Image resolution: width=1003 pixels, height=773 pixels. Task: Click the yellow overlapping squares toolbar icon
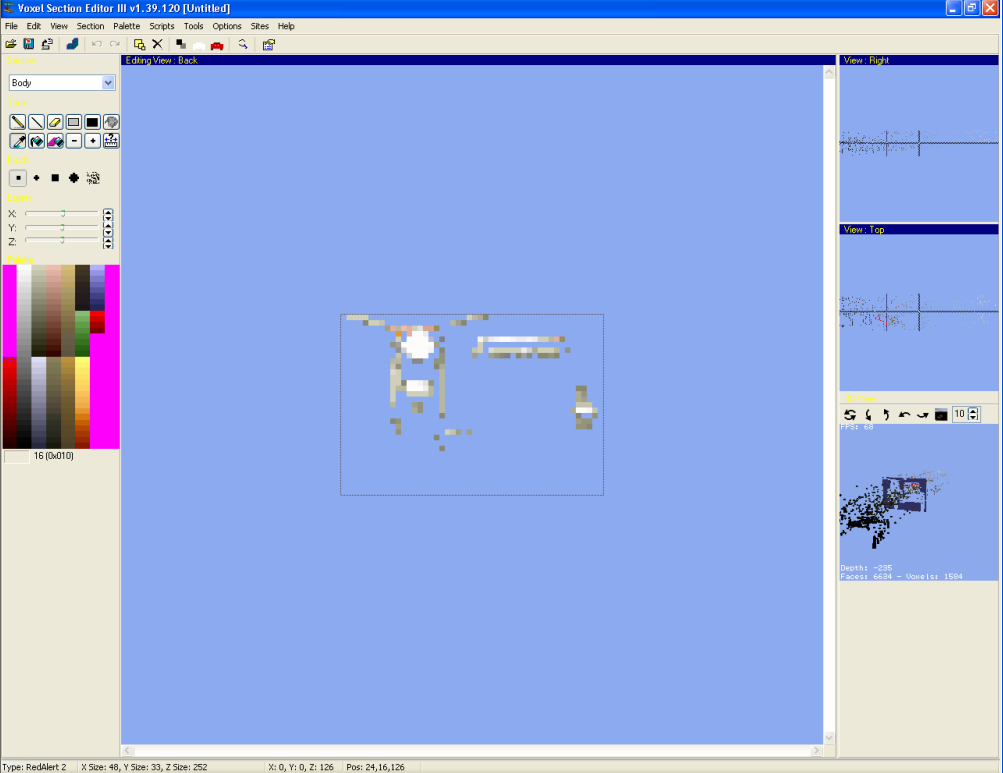tap(139, 44)
